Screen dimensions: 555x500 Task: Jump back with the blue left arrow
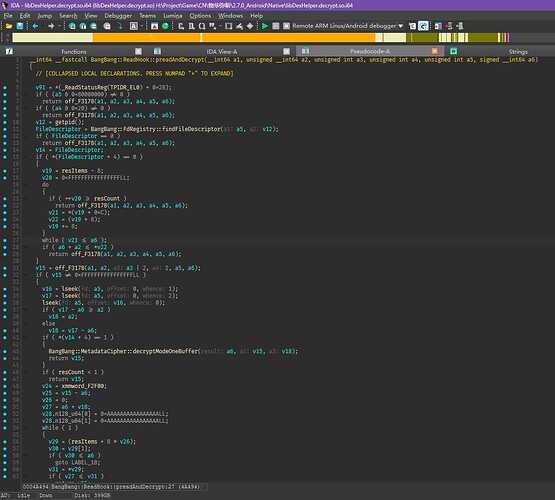point(35,26)
